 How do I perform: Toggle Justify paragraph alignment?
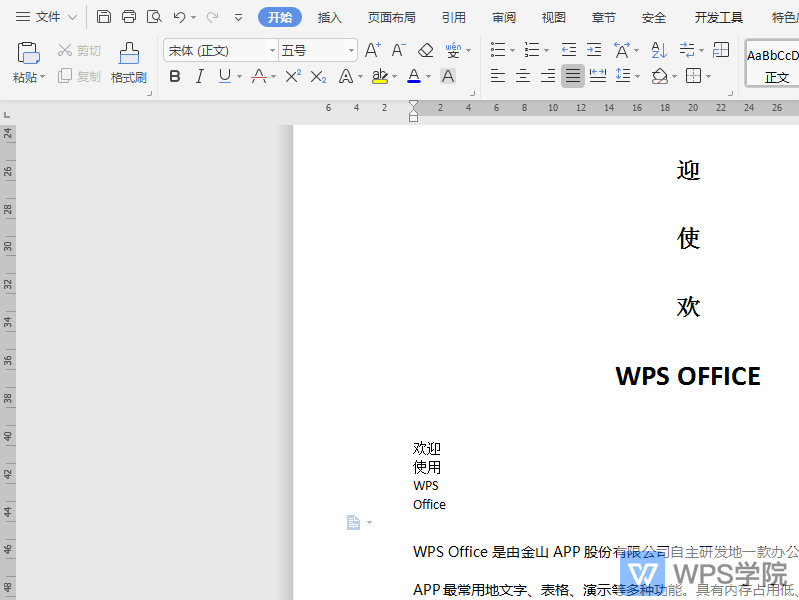(572, 76)
